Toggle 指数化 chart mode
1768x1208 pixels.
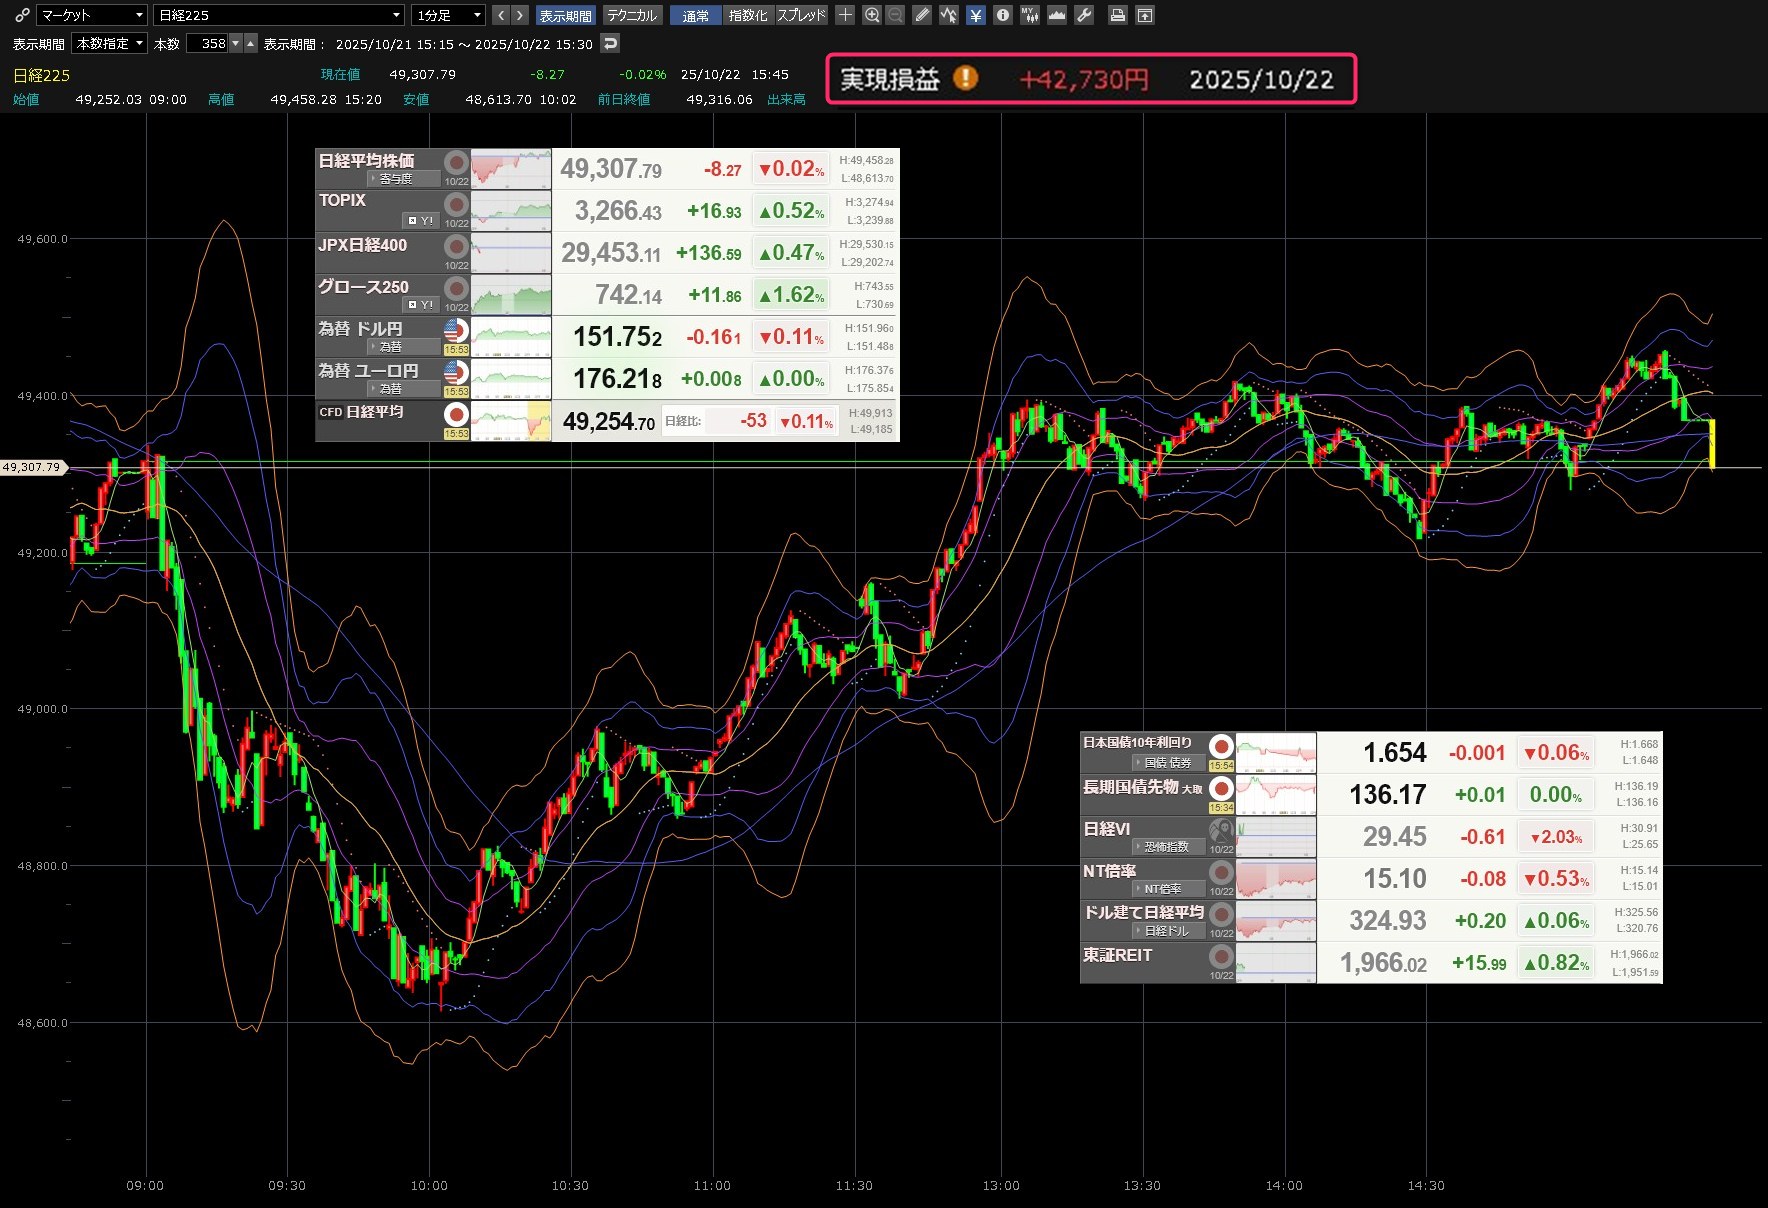coord(747,15)
